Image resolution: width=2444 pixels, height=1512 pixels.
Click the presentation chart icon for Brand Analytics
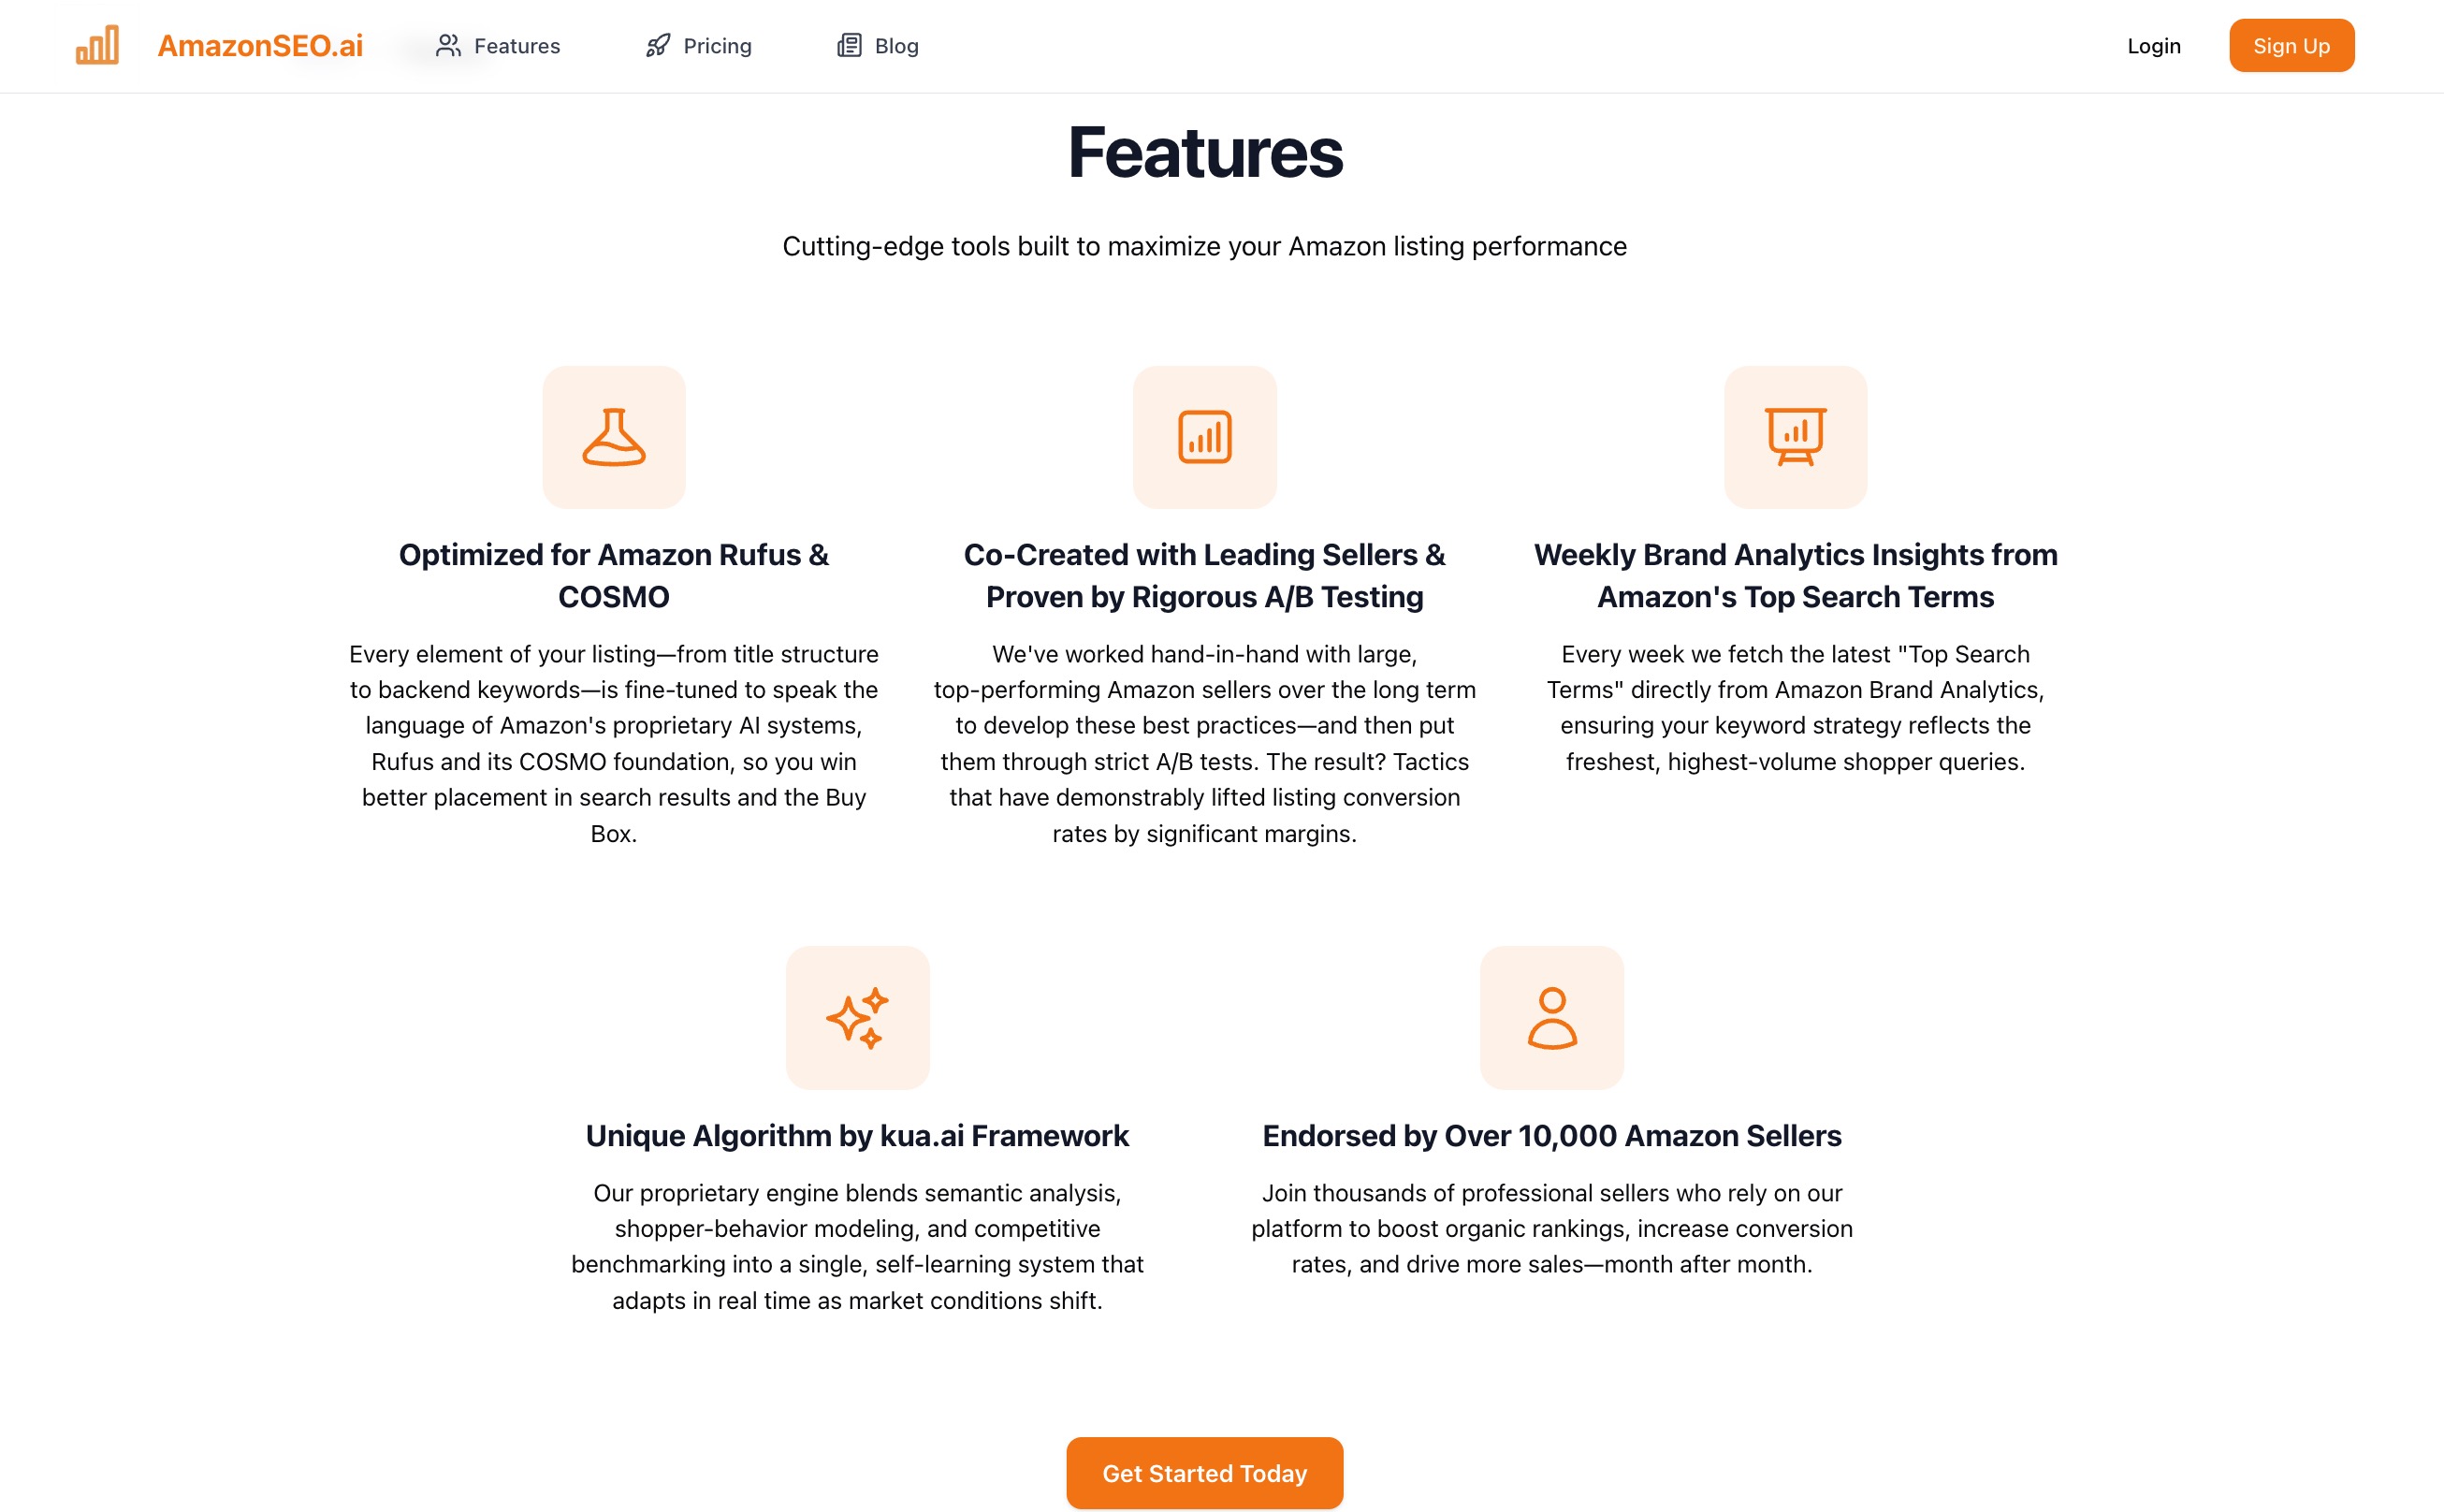(x=1795, y=437)
